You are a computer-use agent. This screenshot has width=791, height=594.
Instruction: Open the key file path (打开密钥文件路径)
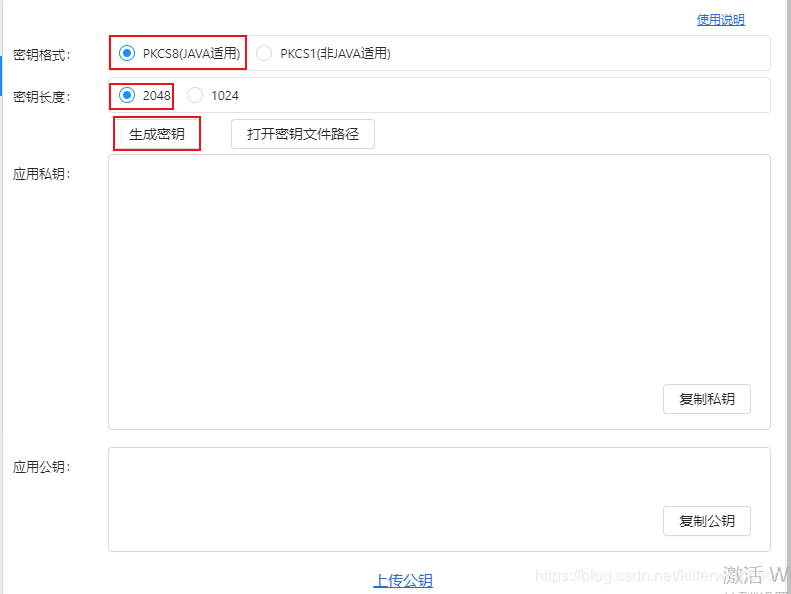point(302,134)
